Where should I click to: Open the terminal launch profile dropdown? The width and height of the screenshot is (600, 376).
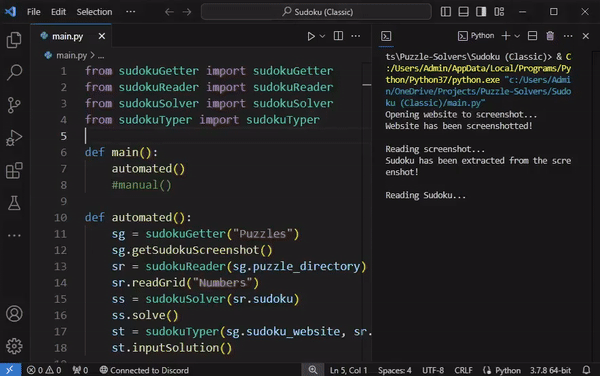pos(517,36)
